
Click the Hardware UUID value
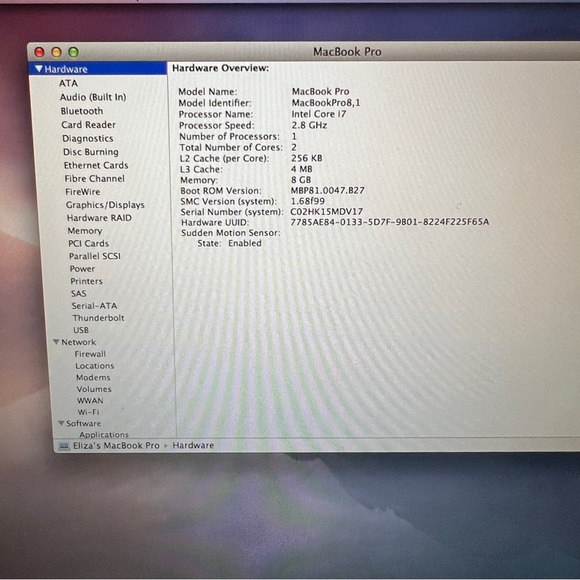[x=389, y=222]
